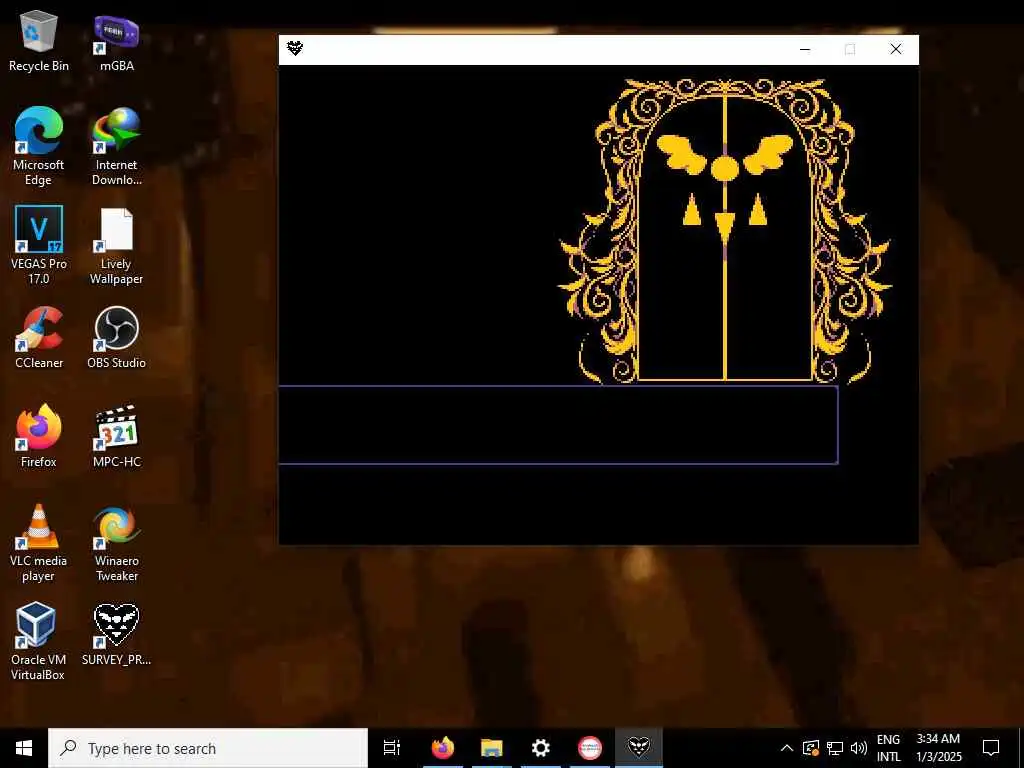This screenshot has height=768, width=1024.
Task: Open SURVEY_PROGRAM heart icon shortcut
Action: click(x=116, y=635)
